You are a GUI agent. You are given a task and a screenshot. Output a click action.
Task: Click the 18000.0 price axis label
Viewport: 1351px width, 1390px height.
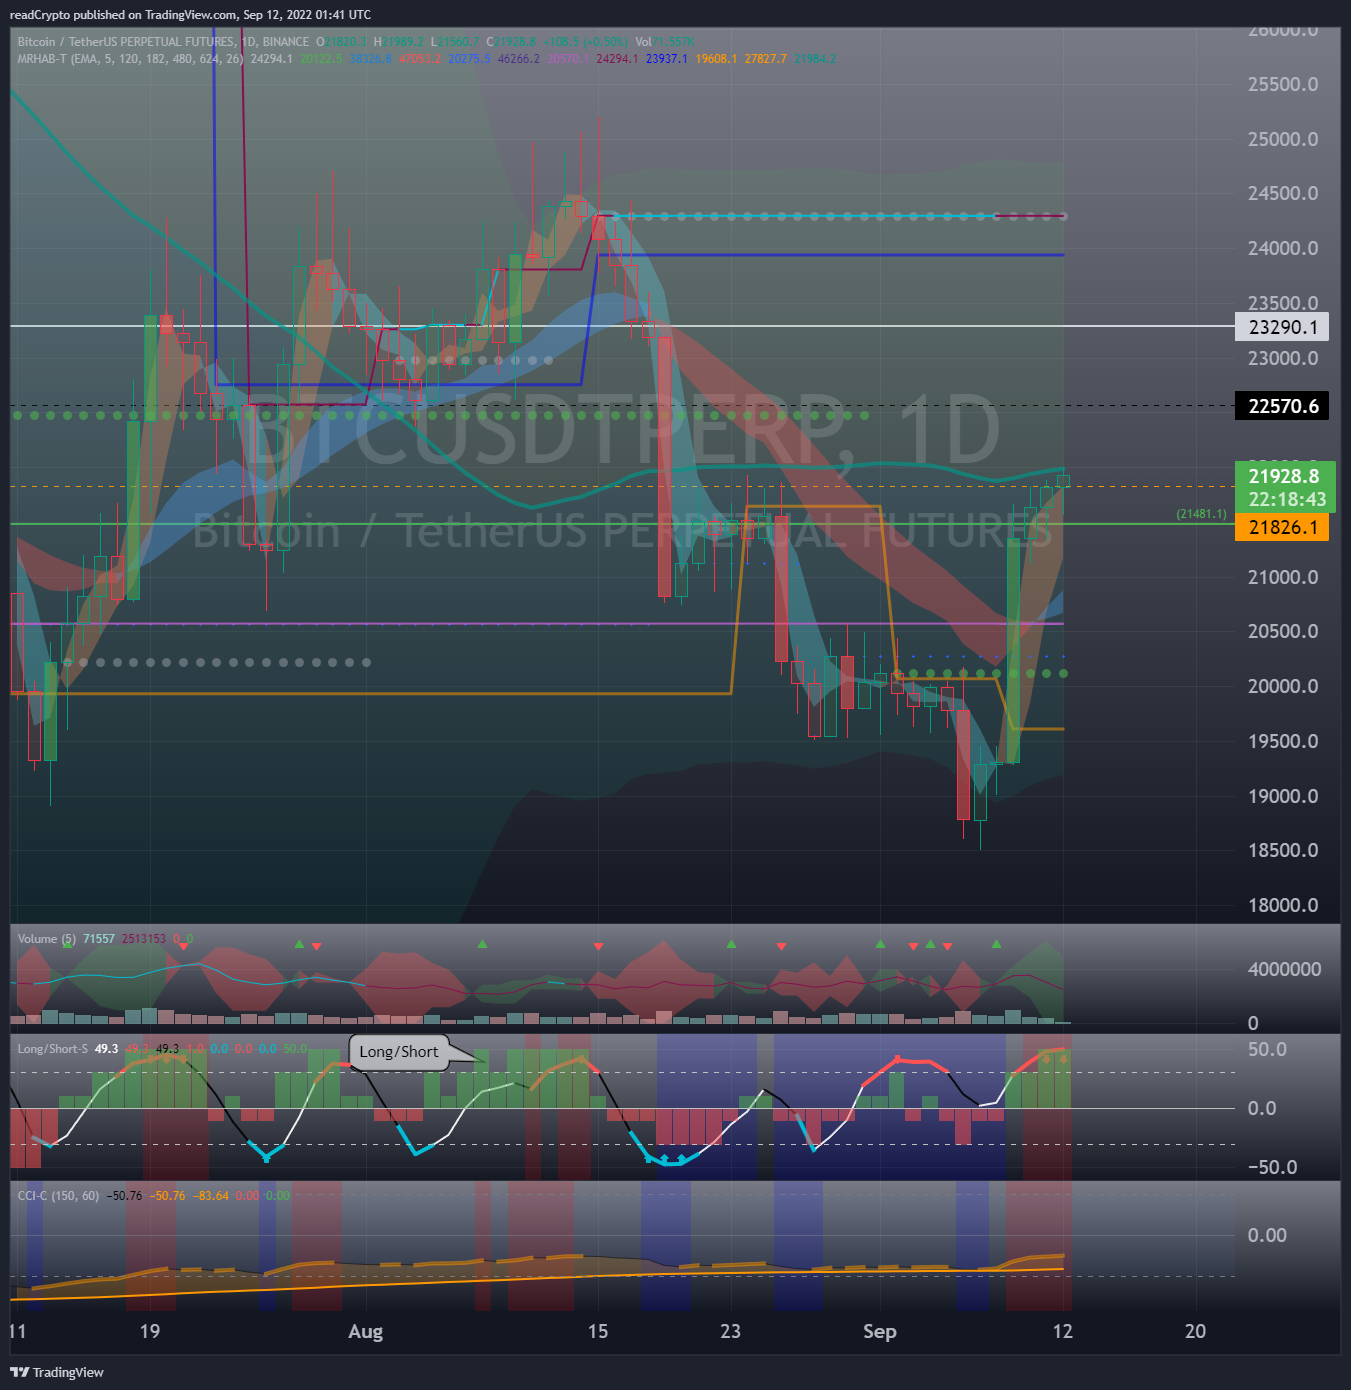click(x=1283, y=905)
